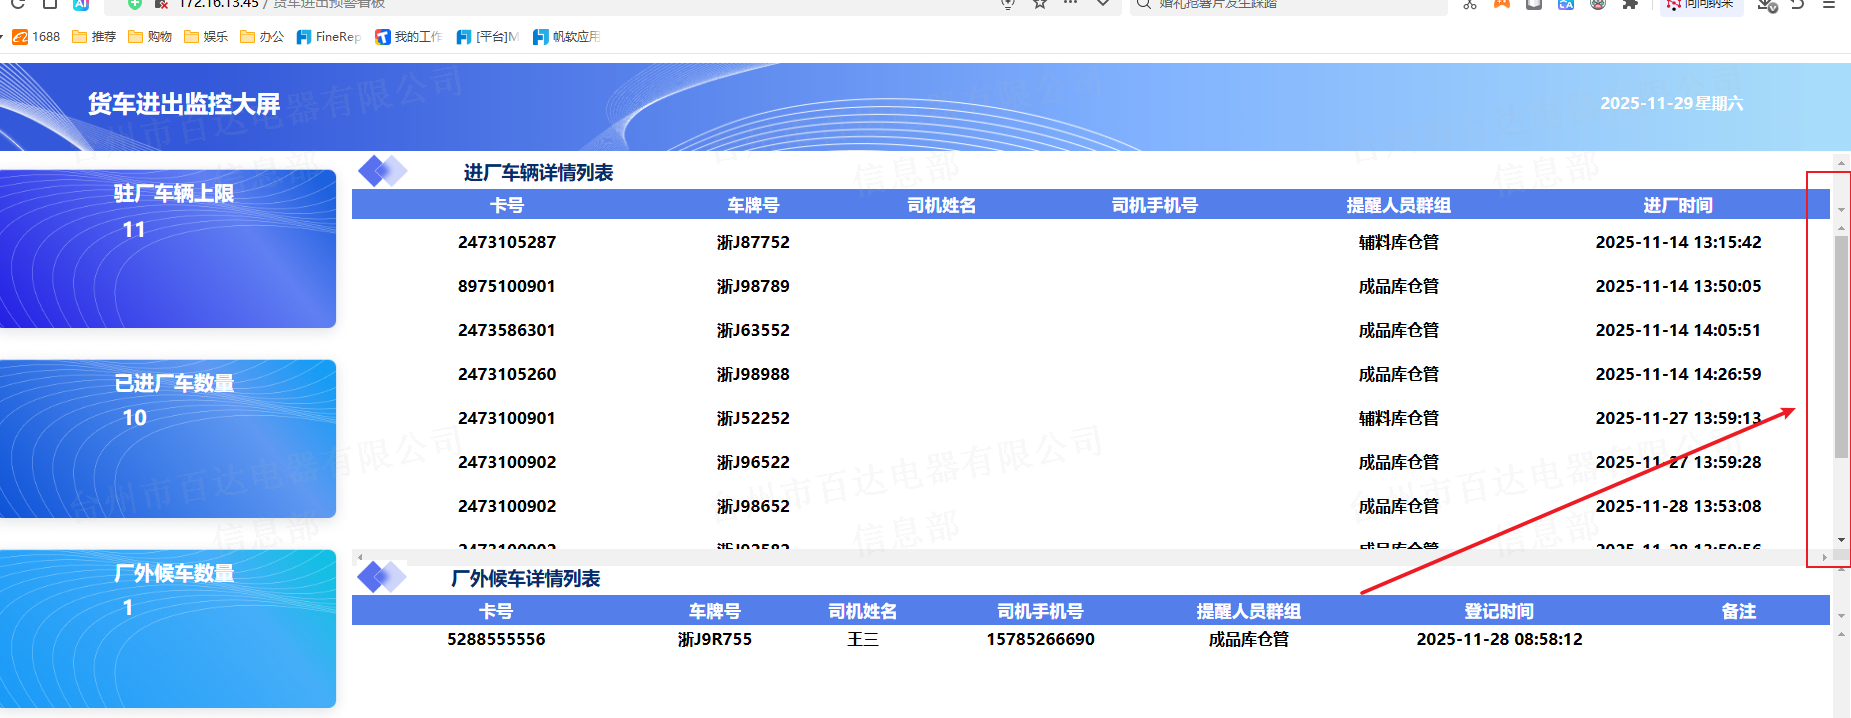Click the scroll-up arrow of 进厂车辆 table
1851x718 pixels.
(1841, 229)
